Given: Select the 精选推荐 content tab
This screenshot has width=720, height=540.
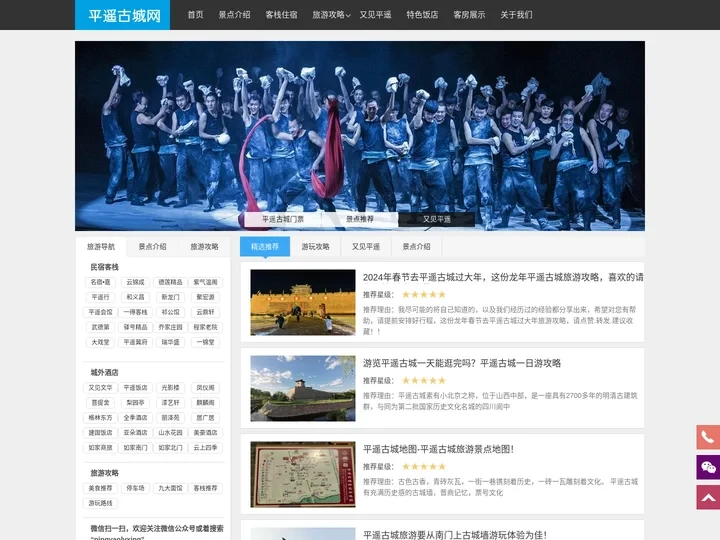Looking at the screenshot, I should point(265,247).
